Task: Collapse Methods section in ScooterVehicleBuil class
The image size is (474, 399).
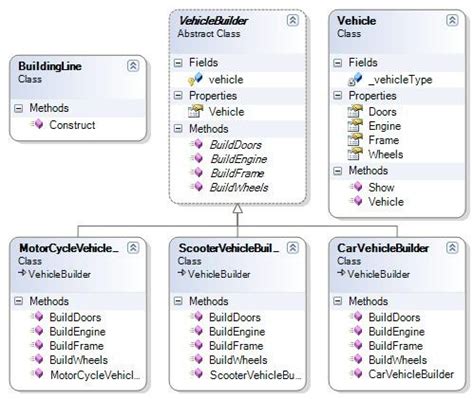Action: pyautogui.click(x=178, y=301)
